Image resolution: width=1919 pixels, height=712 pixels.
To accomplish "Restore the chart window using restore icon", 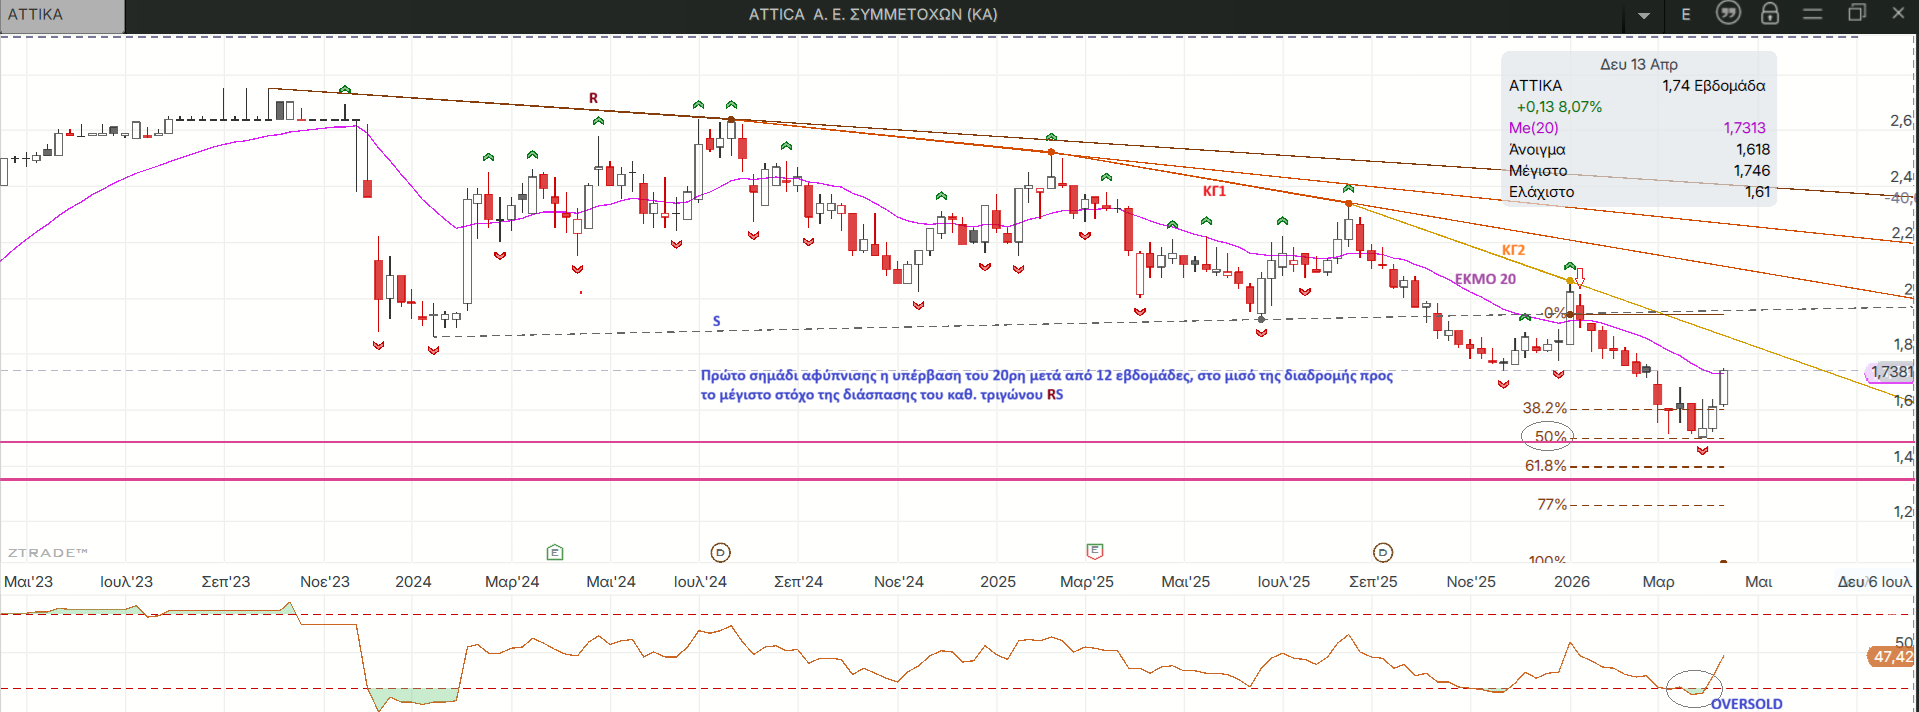I will pos(1857,13).
